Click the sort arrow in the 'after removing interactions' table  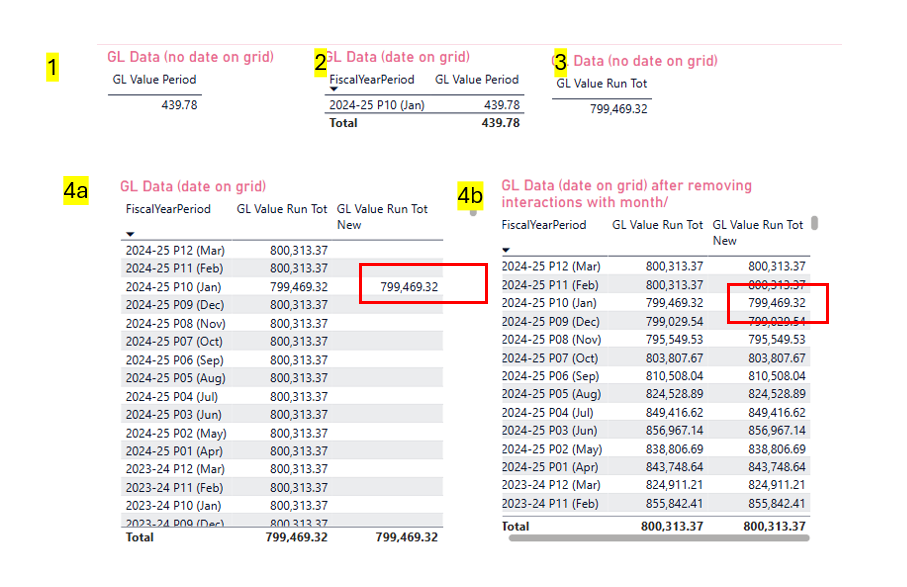coord(506,250)
